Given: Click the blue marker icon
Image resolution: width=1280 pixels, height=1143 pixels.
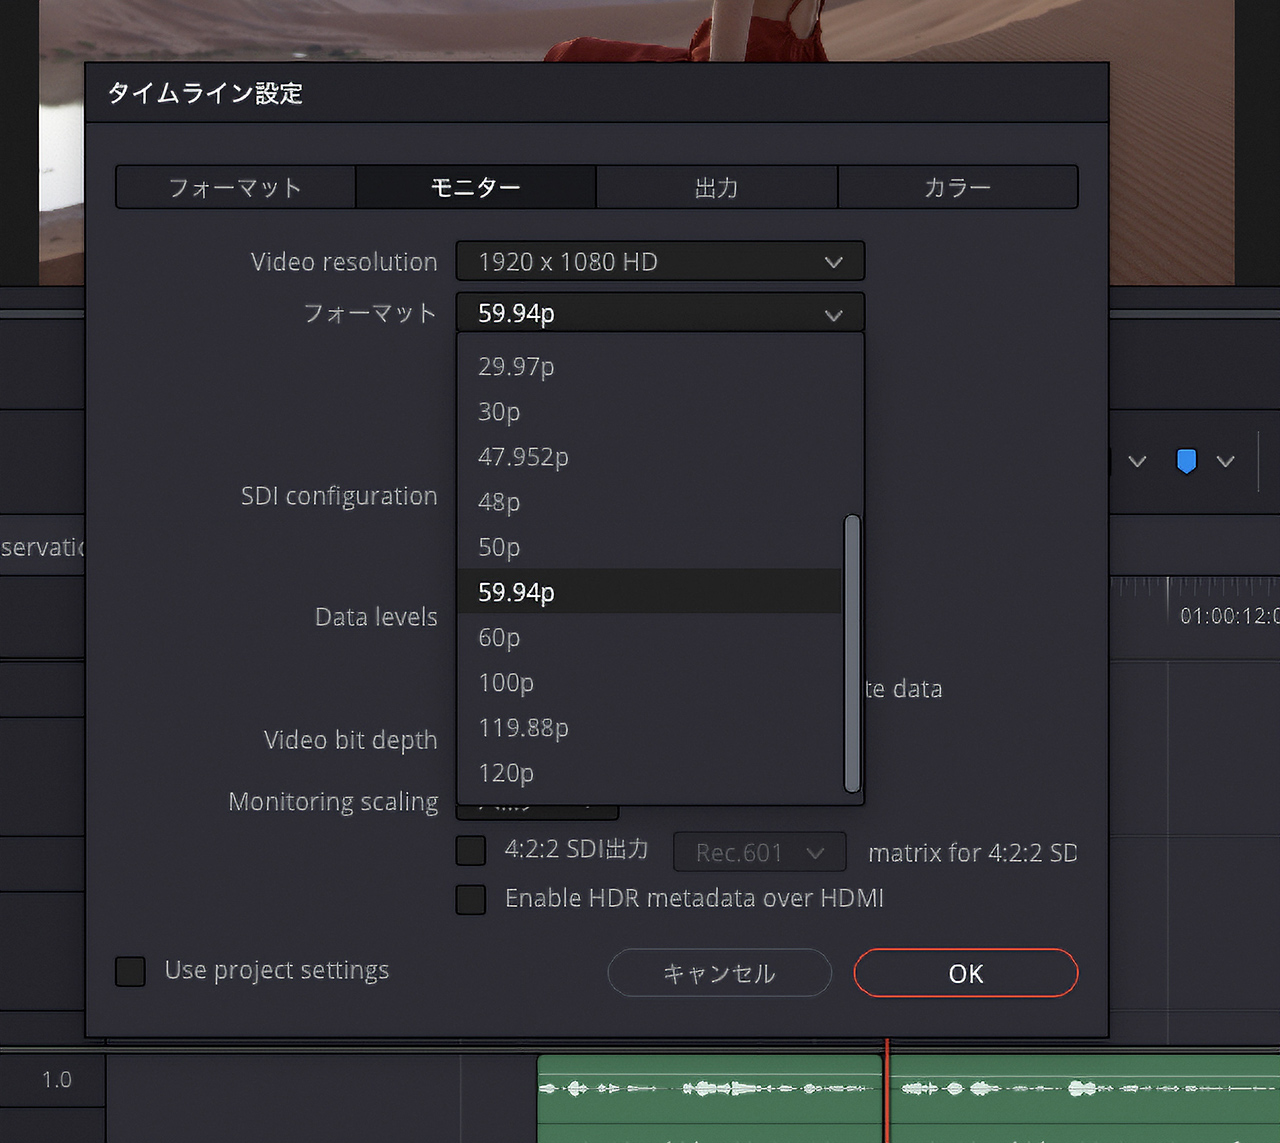Looking at the screenshot, I should click(1186, 461).
